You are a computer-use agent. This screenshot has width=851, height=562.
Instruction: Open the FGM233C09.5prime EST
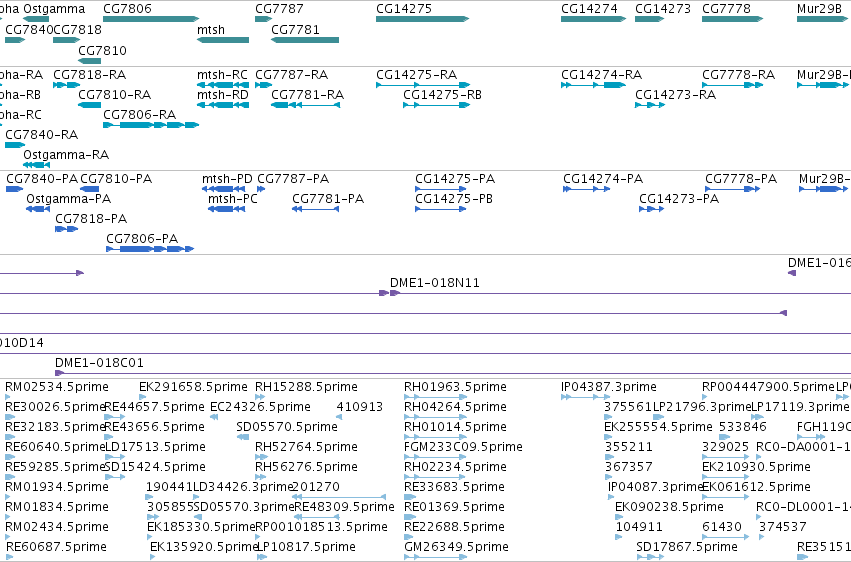435,457
